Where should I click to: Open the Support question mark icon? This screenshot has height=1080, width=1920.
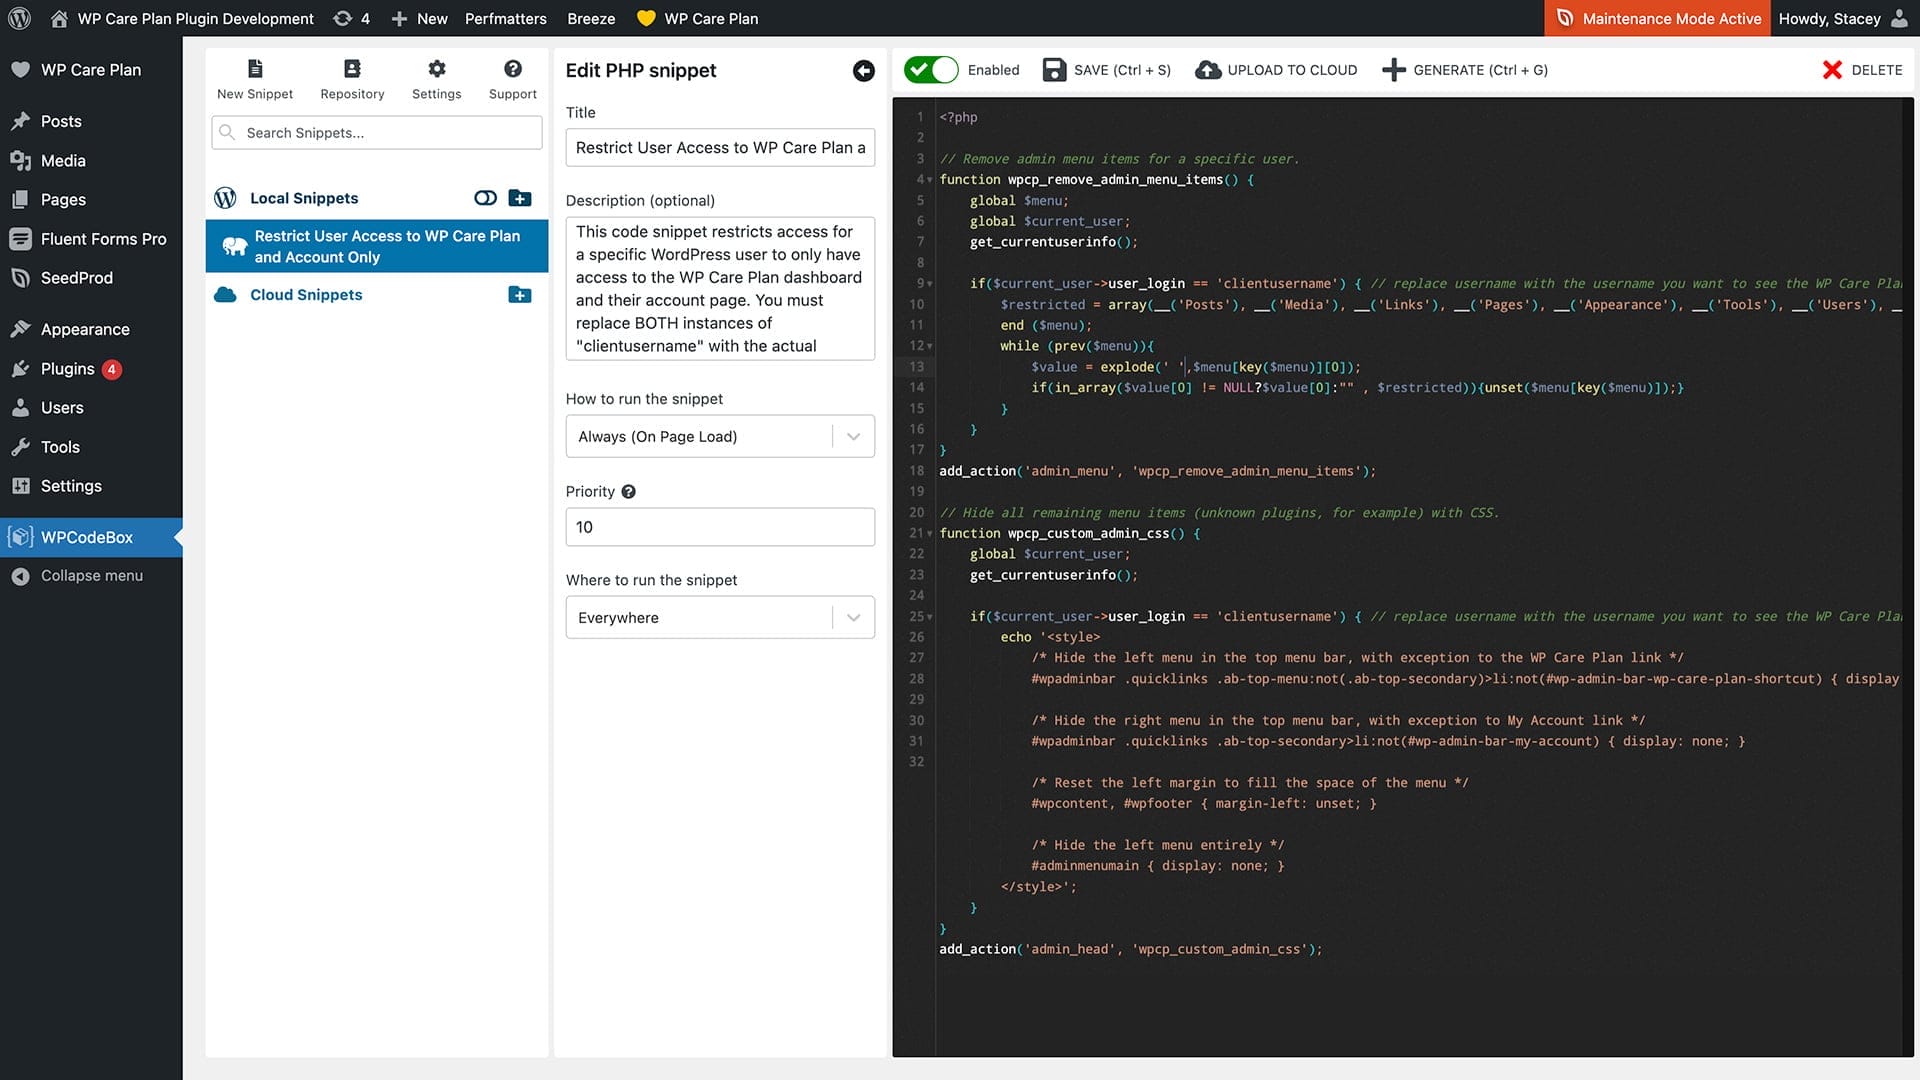pyautogui.click(x=513, y=68)
